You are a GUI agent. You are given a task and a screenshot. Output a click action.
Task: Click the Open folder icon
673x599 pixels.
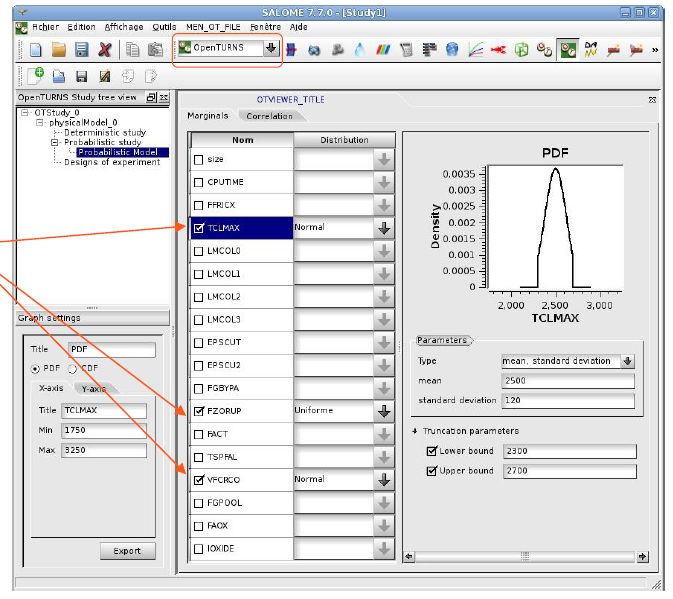[59, 50]
